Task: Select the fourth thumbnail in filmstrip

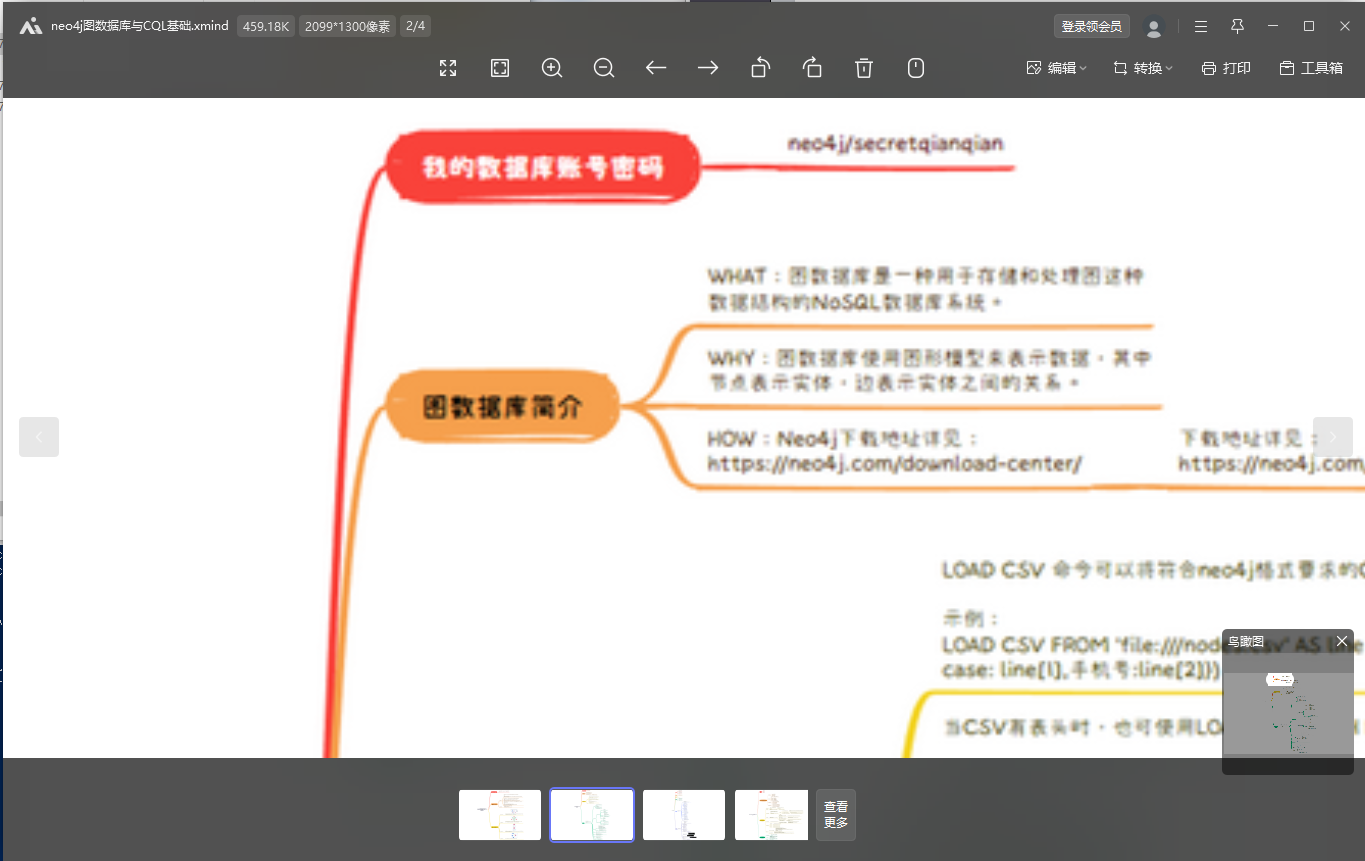Action: [x=771, y=815]
